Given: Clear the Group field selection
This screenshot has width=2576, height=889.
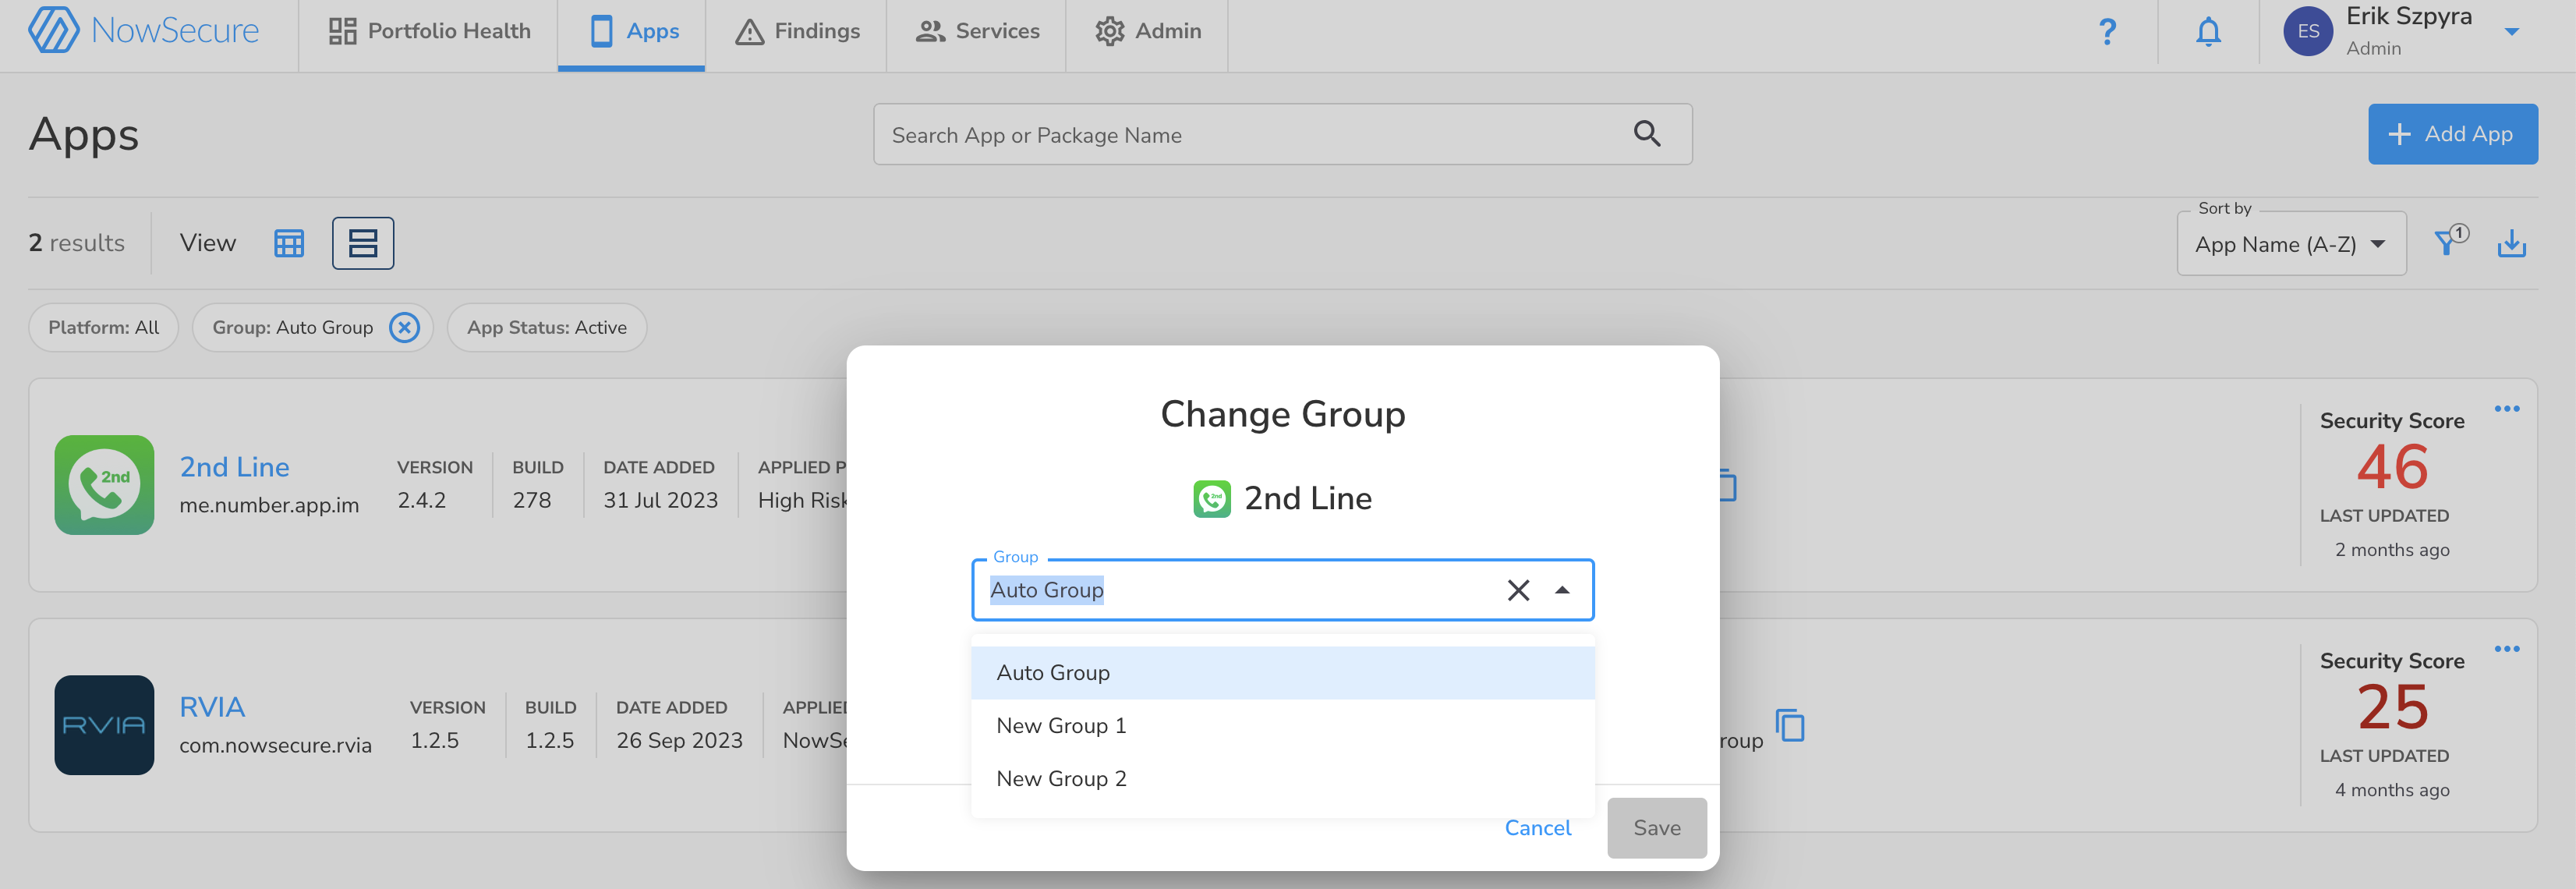Looking at the screenshot, I should pos(1518,591).
